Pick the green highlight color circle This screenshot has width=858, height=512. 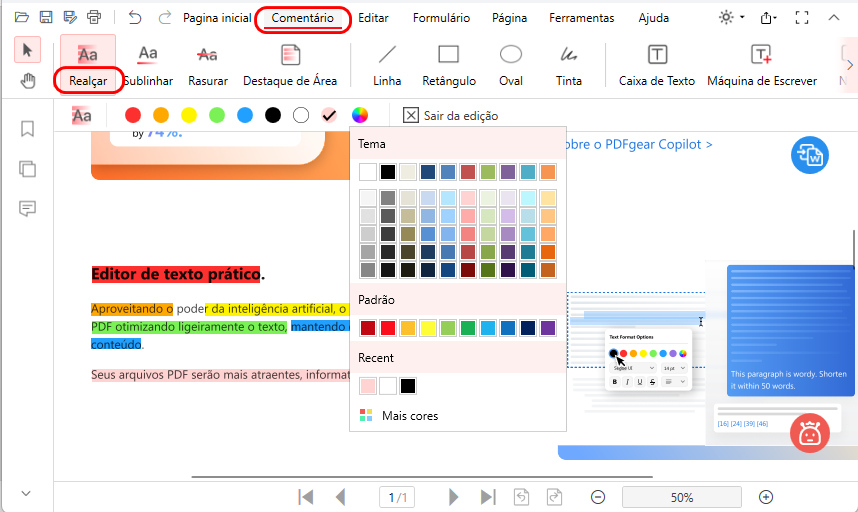217,115
